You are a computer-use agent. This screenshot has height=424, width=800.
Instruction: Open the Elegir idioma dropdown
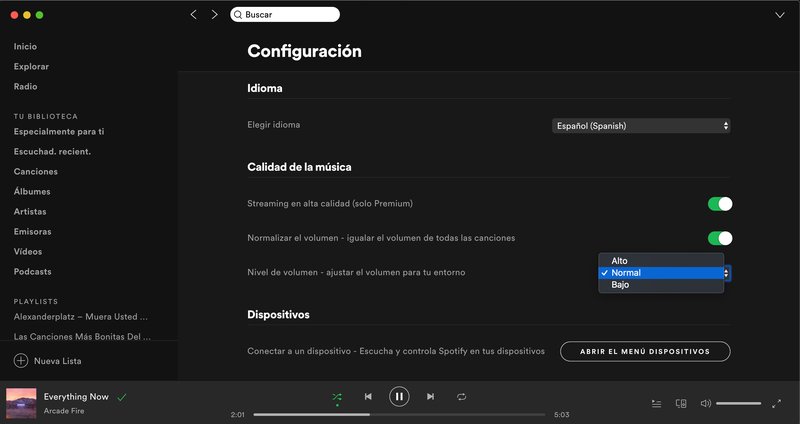tap(641, 126)
